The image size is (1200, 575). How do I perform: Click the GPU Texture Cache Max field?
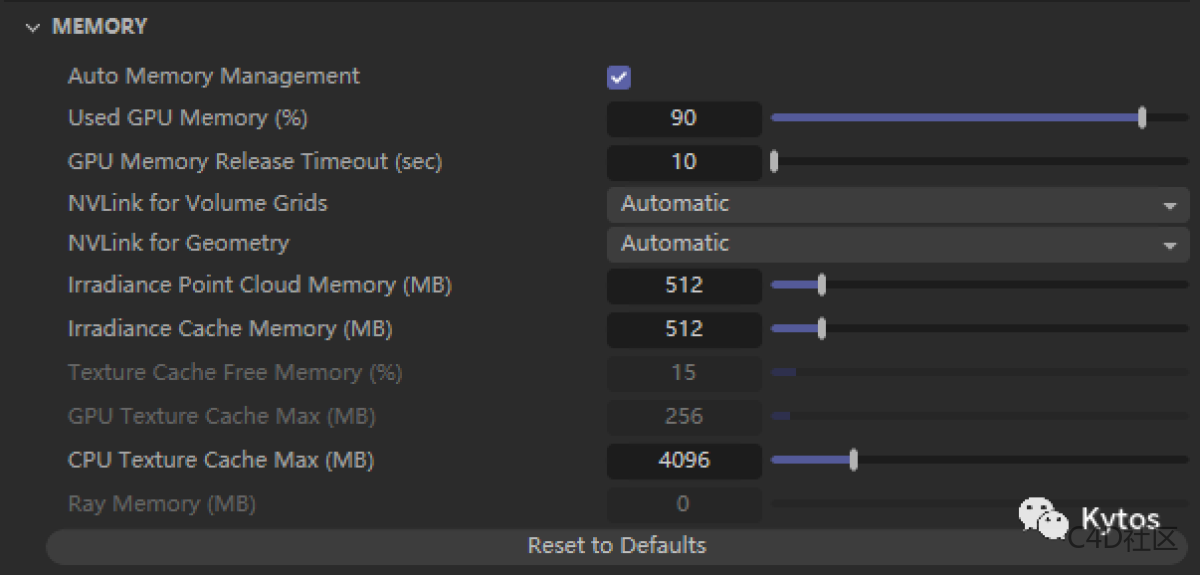pyautogui.click(x=684, y=416)
